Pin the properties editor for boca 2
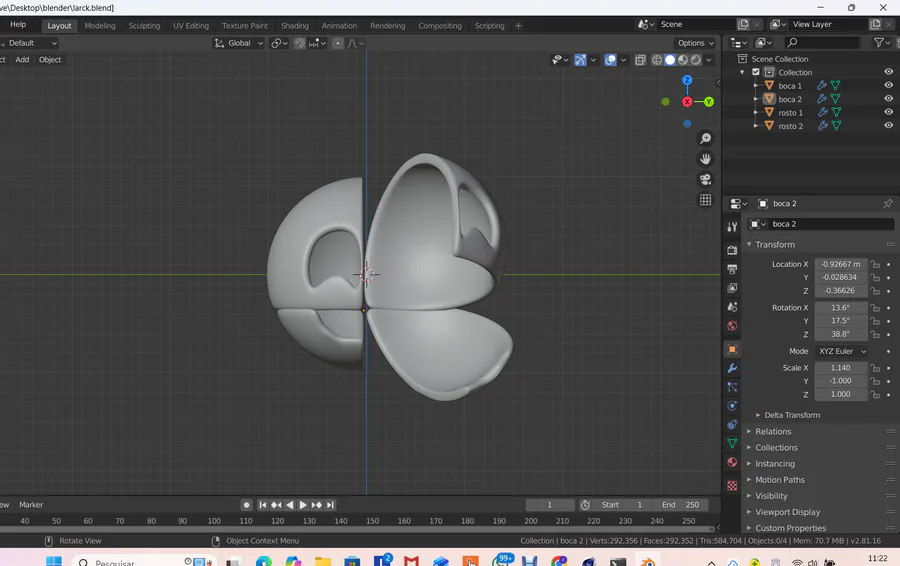 (887, 204)
